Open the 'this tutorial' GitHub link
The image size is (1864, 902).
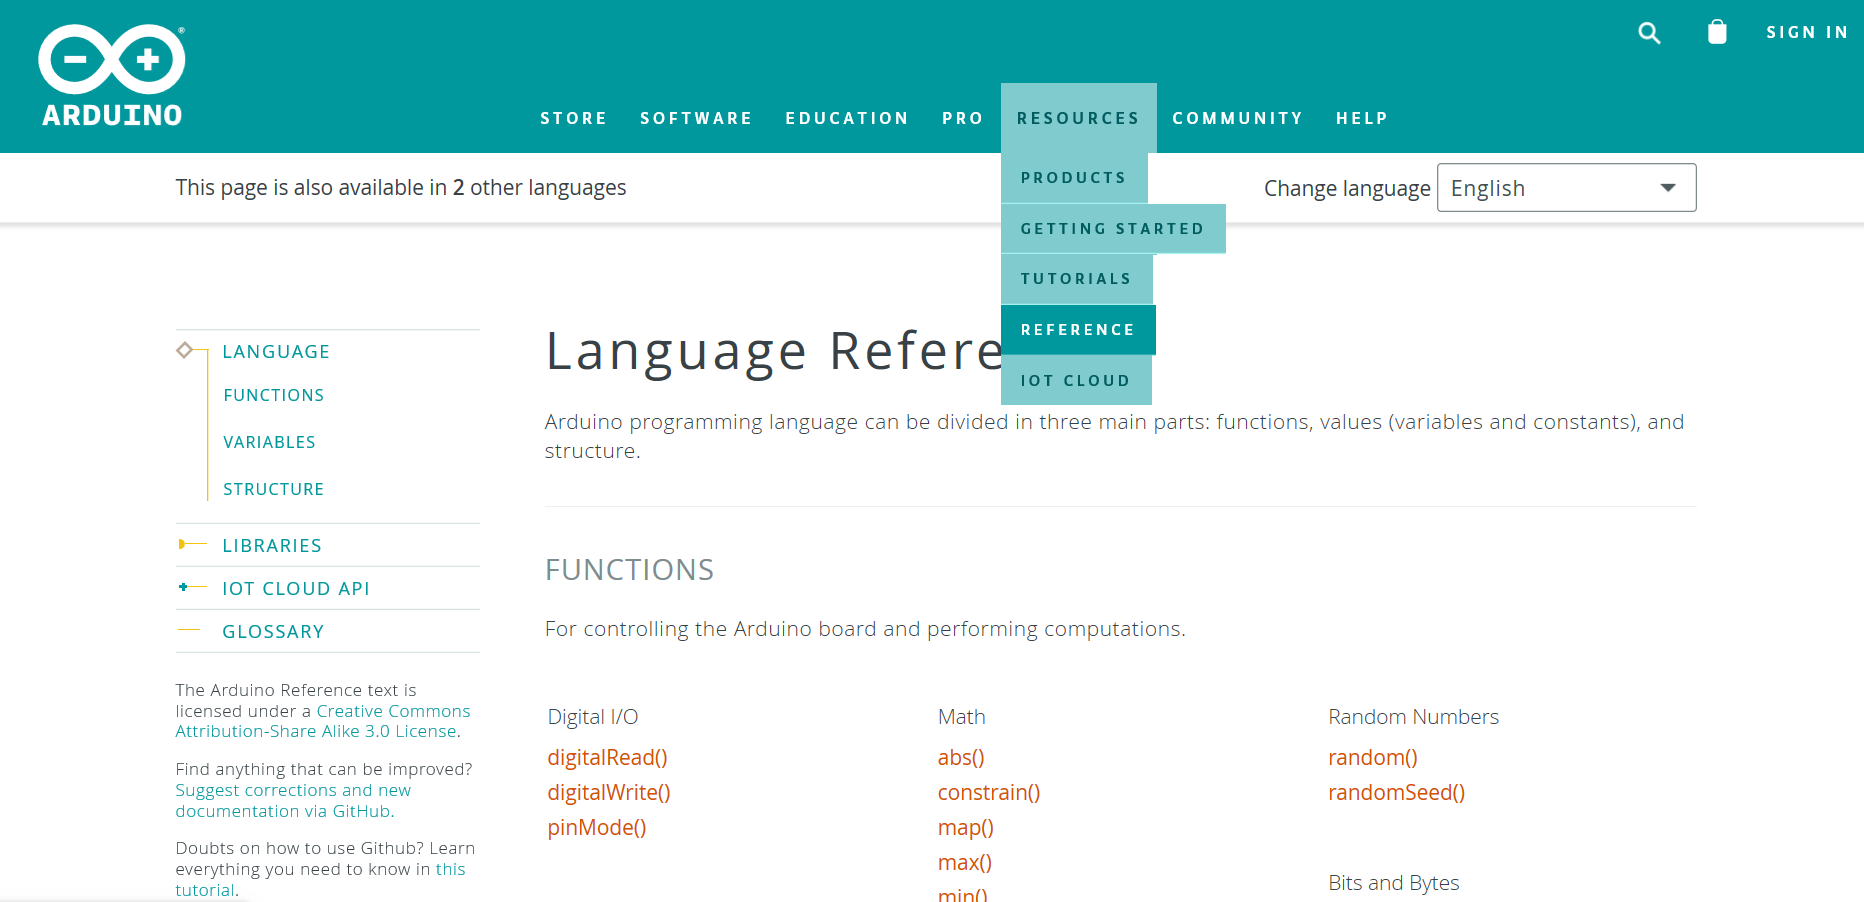pos(320,880)
